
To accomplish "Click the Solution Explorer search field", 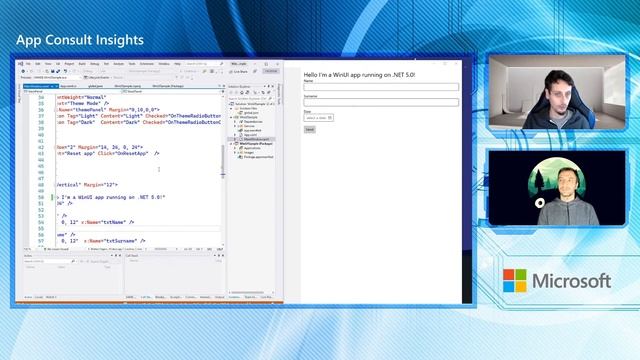I will tap(250, 98).
